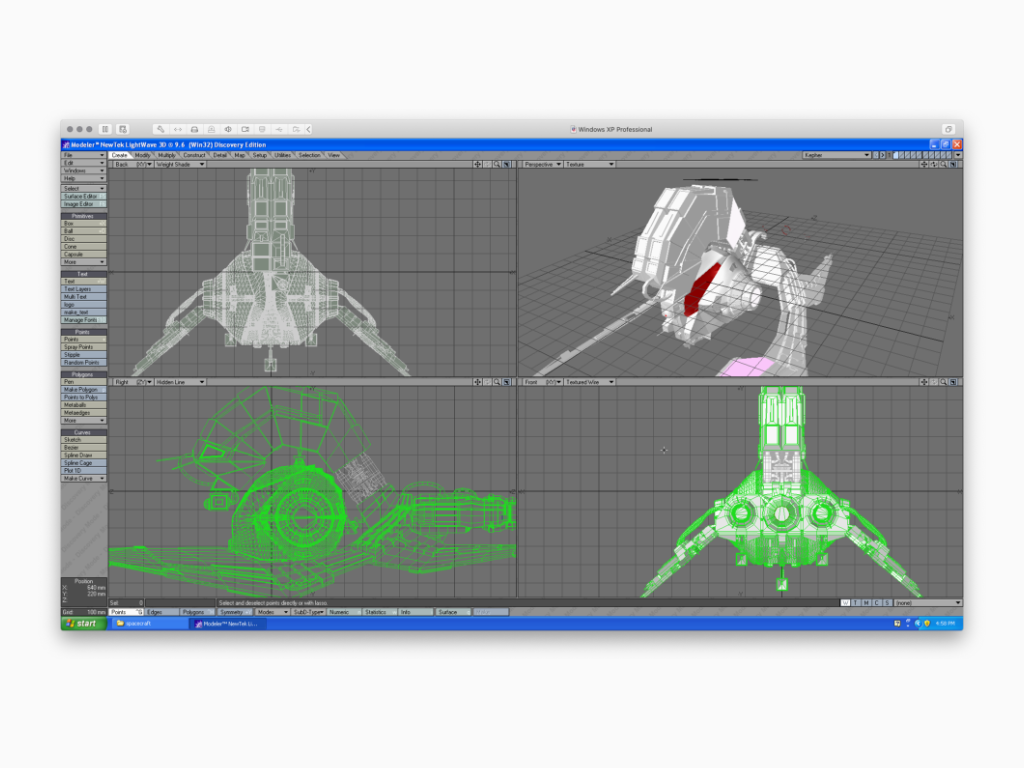Click the Make Polygon button
This screenshot has height=768, width=1024.
pyautogui.click(x=84, y=390)
